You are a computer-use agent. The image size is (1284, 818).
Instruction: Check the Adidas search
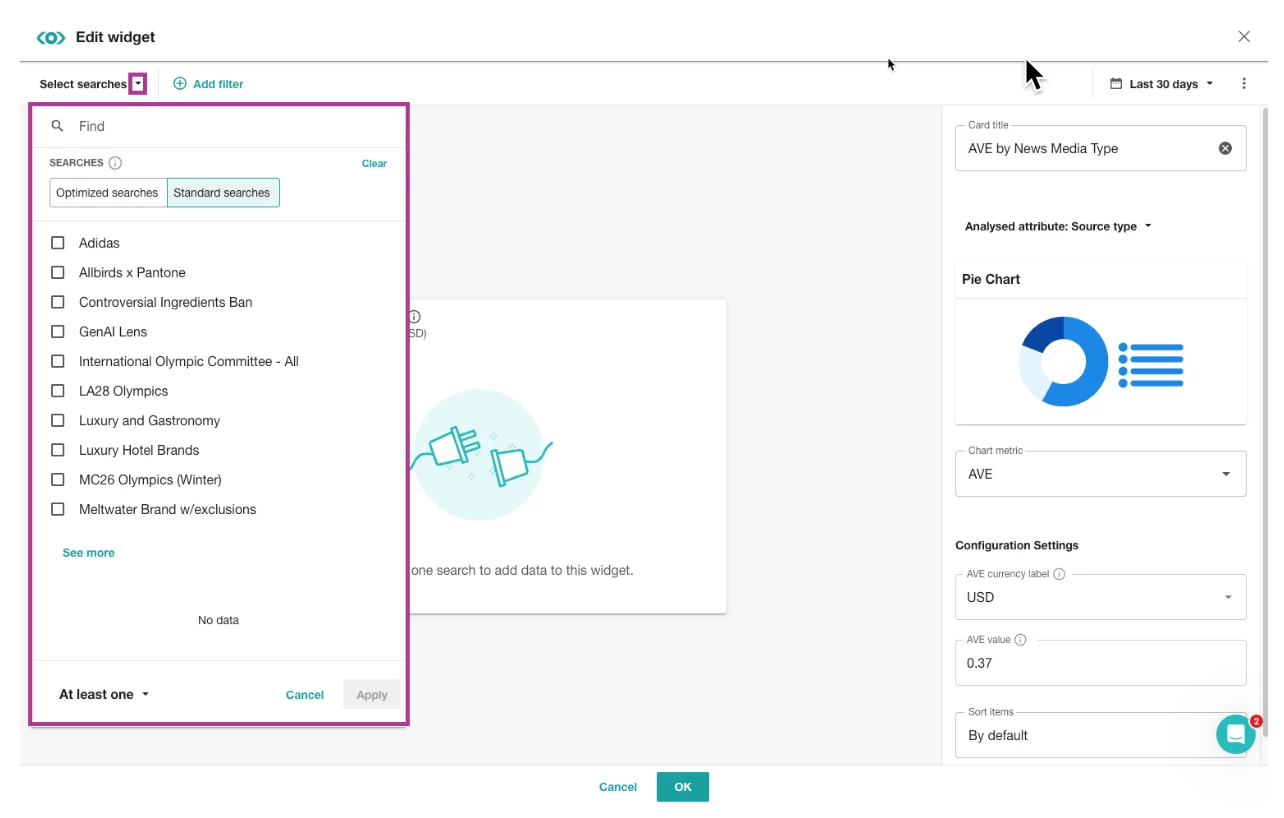pyautogui.click(x=58, y=243)
